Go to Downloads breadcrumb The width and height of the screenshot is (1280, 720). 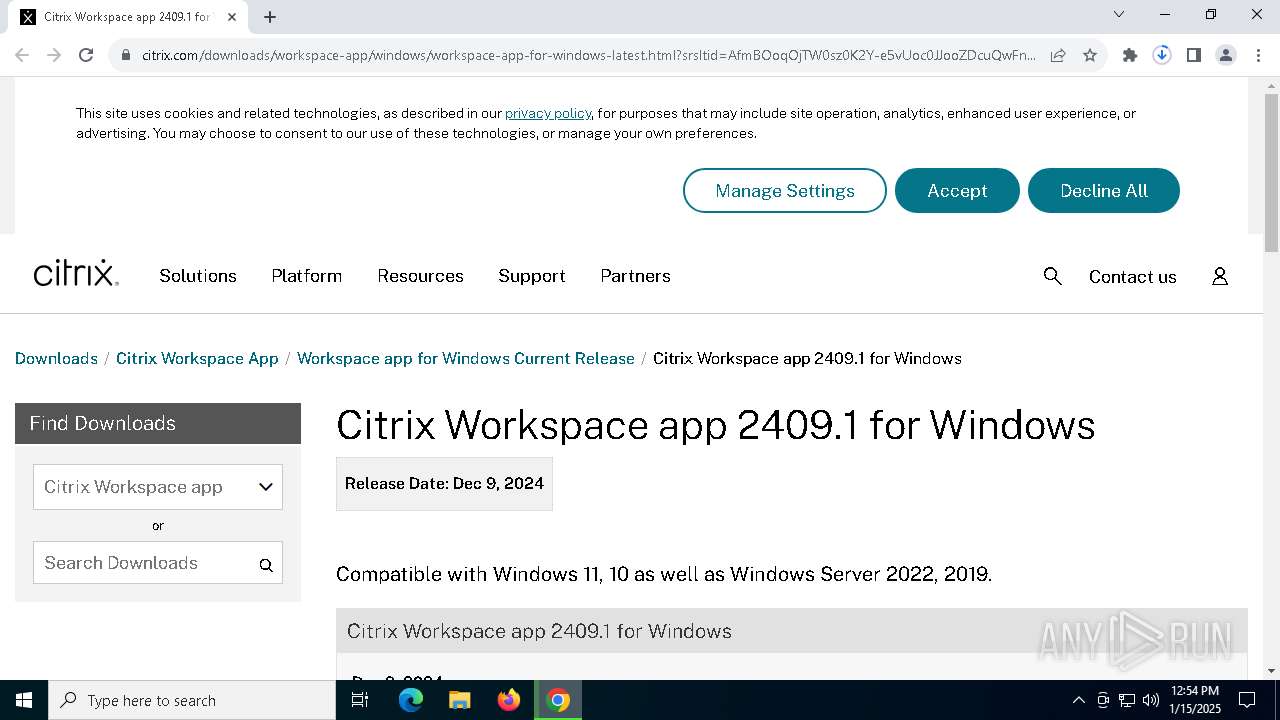click(56, 358)
